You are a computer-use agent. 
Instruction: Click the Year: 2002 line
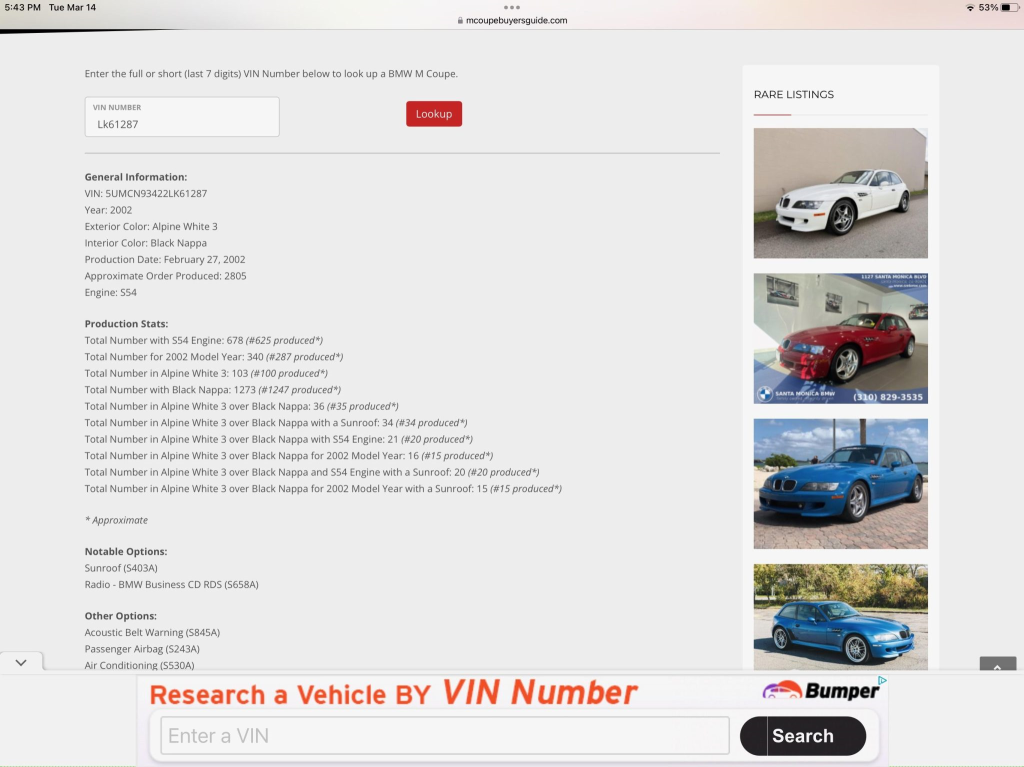[108, 210]
